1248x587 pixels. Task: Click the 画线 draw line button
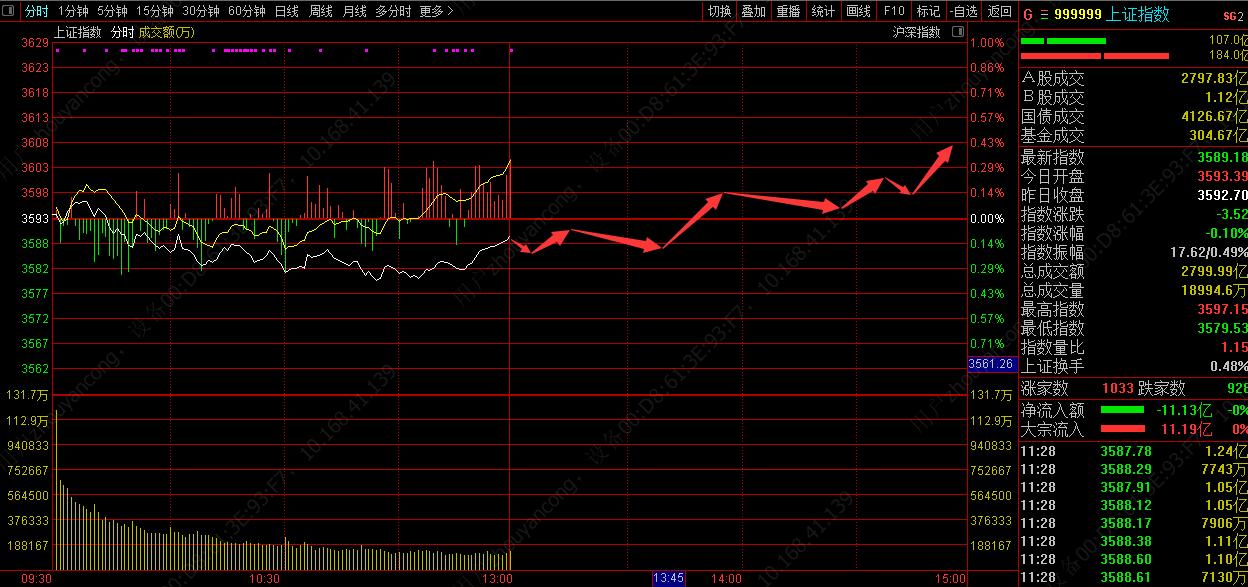coord(858,11)
